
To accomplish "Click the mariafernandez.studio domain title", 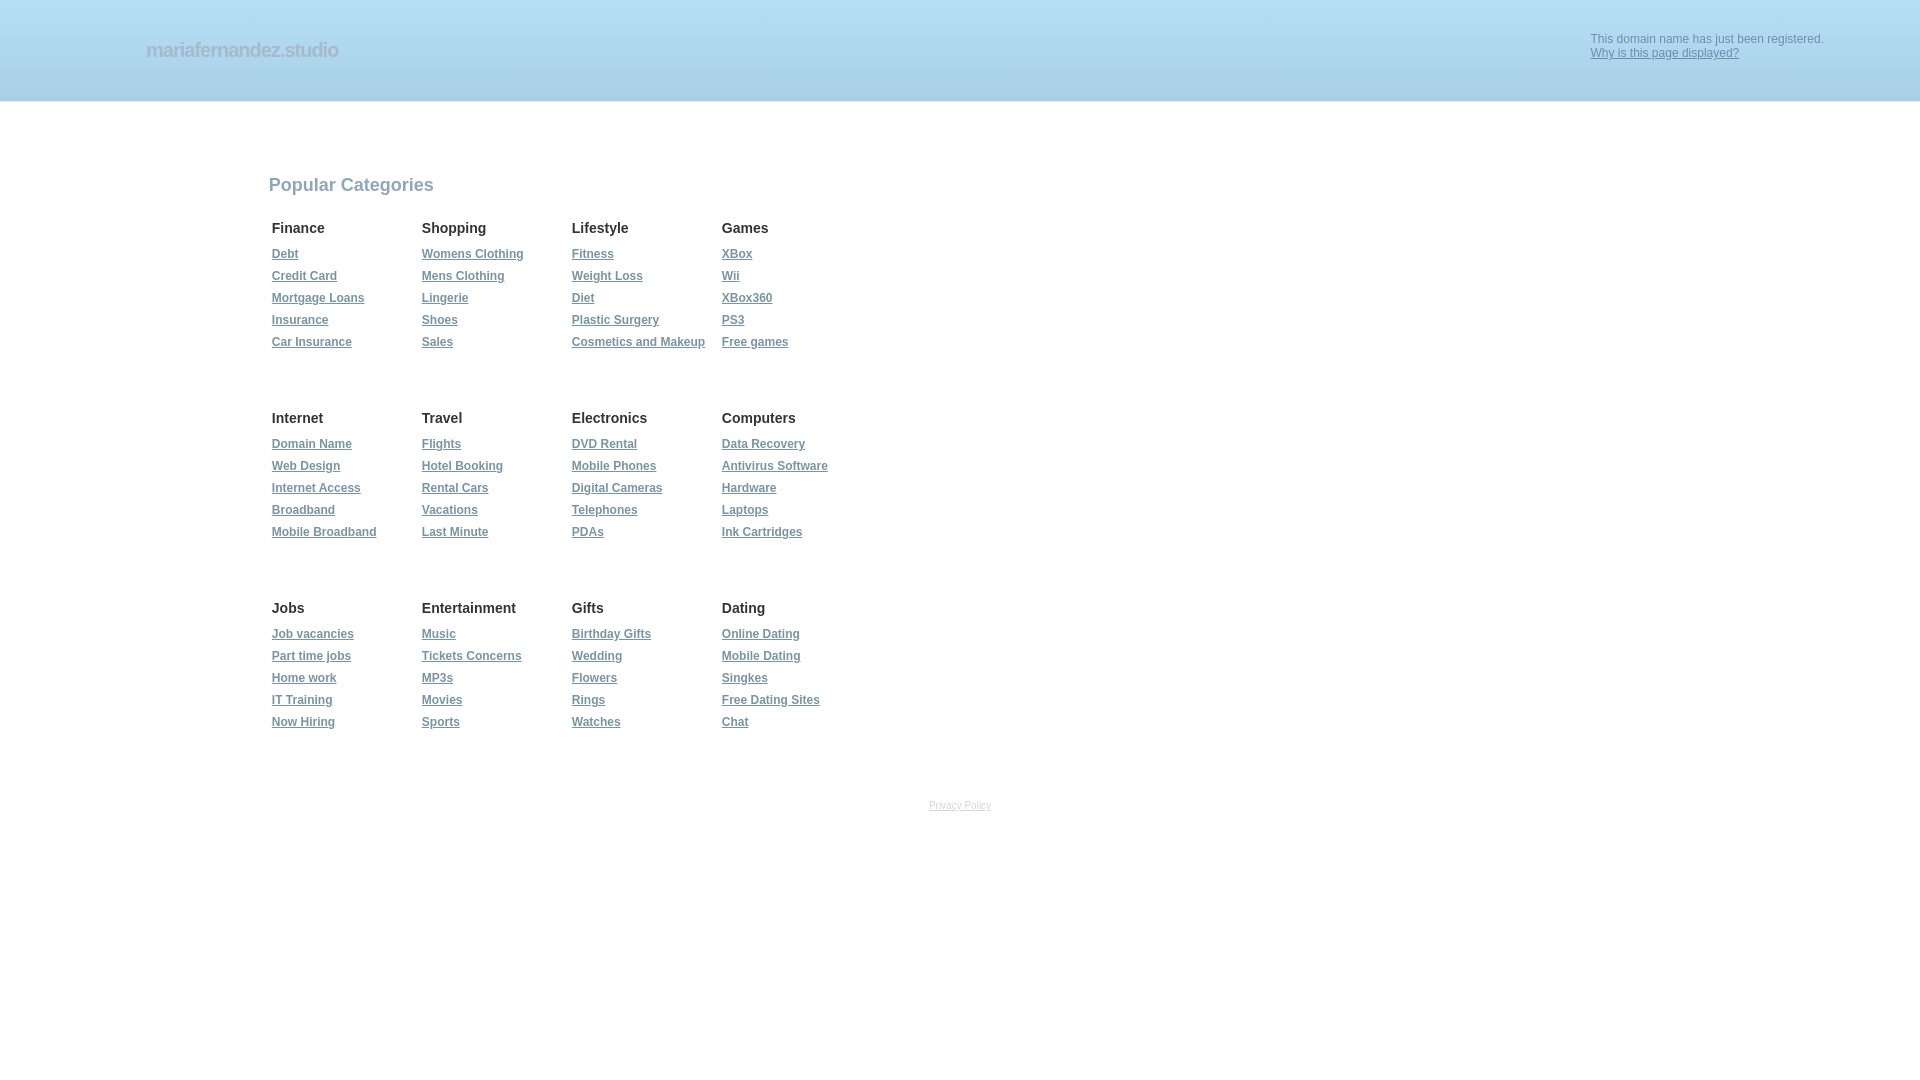I will point(242,50).
